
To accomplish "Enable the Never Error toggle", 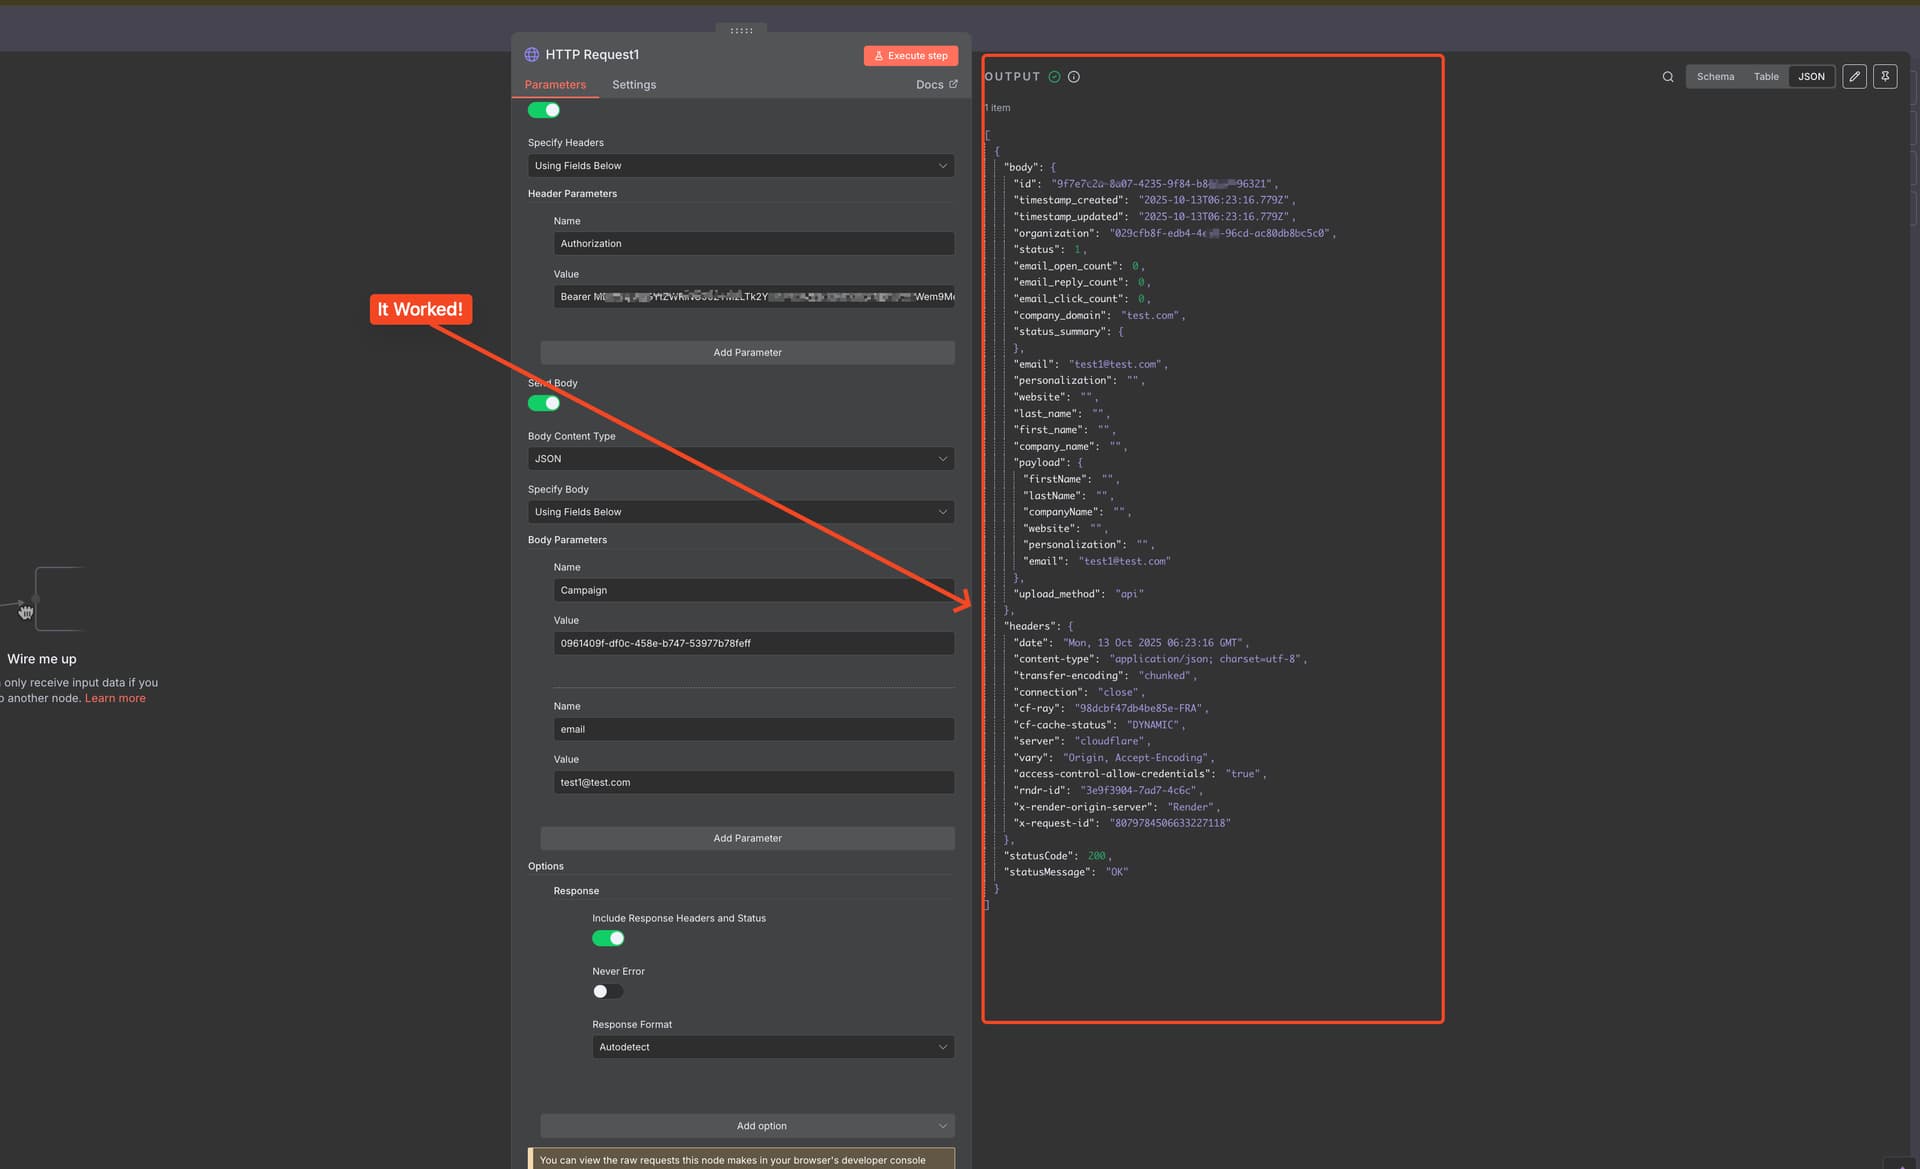I will click(608, 991).
